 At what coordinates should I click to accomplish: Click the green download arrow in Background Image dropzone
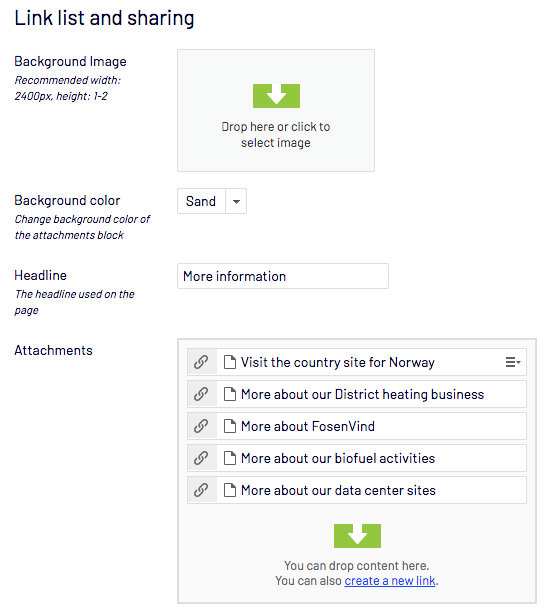[x=276, y=95]
